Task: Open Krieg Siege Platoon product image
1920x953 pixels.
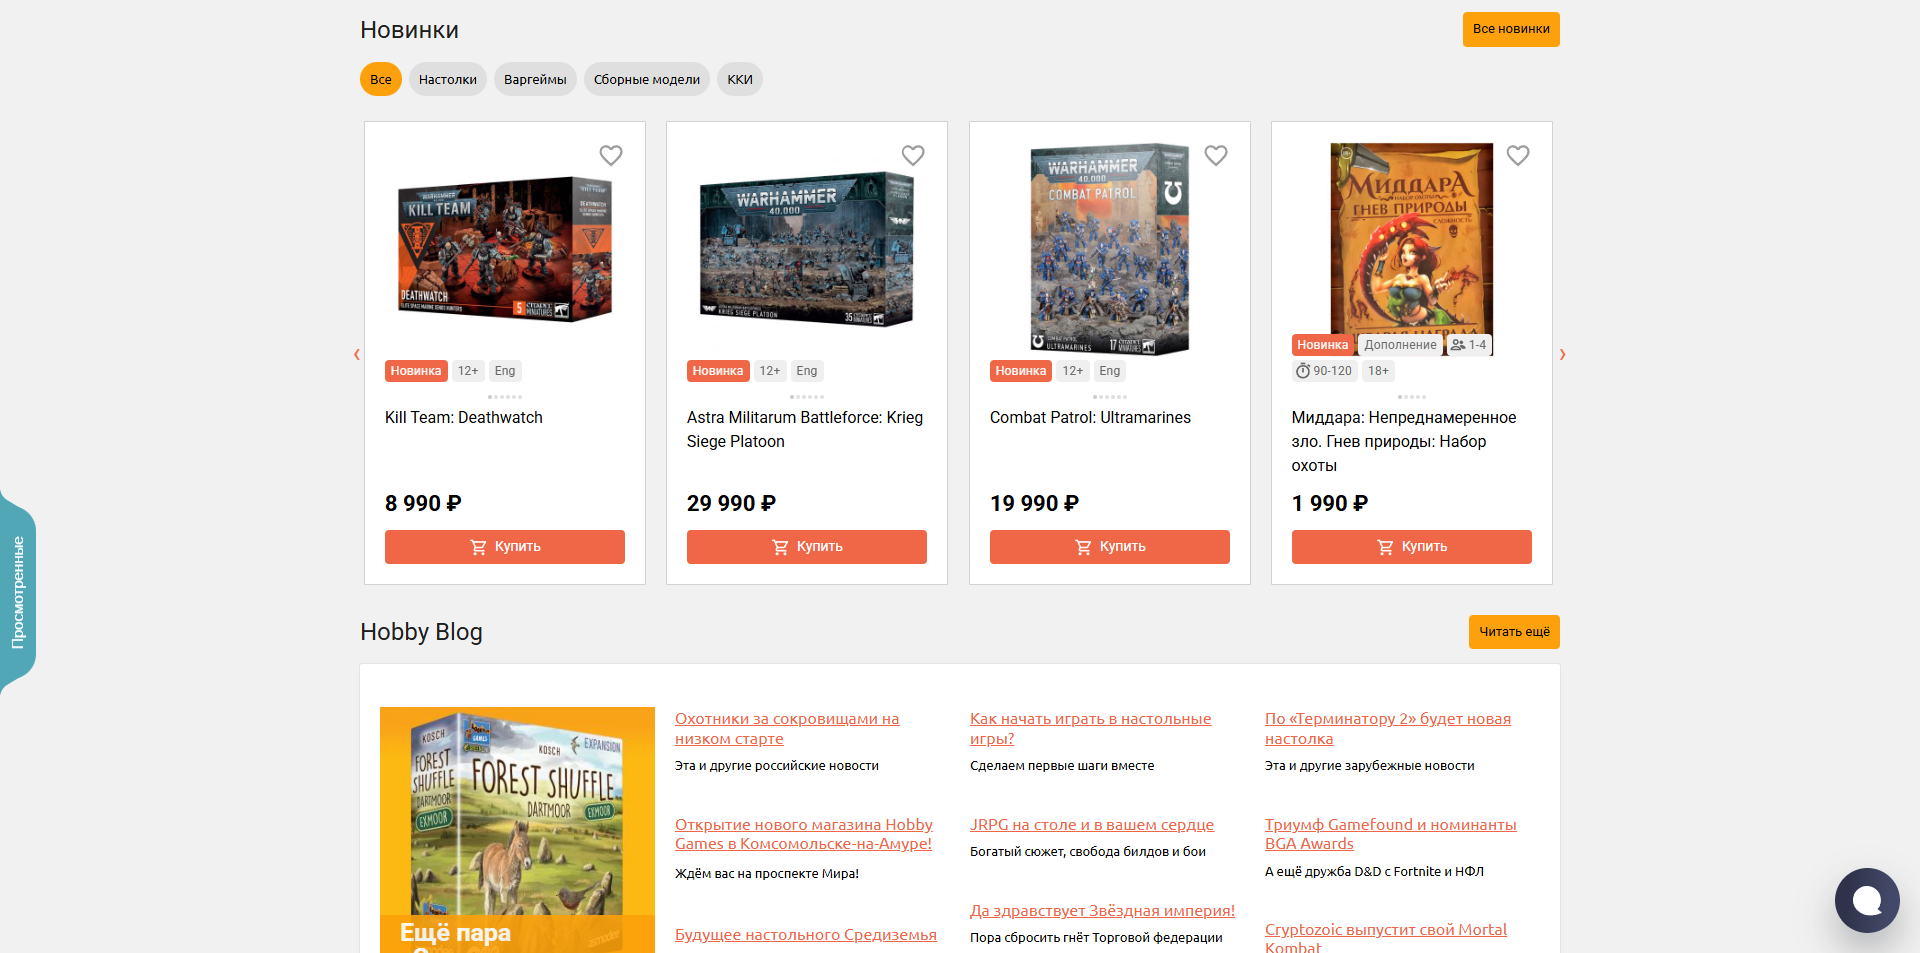Action: (x=807, y=249)
